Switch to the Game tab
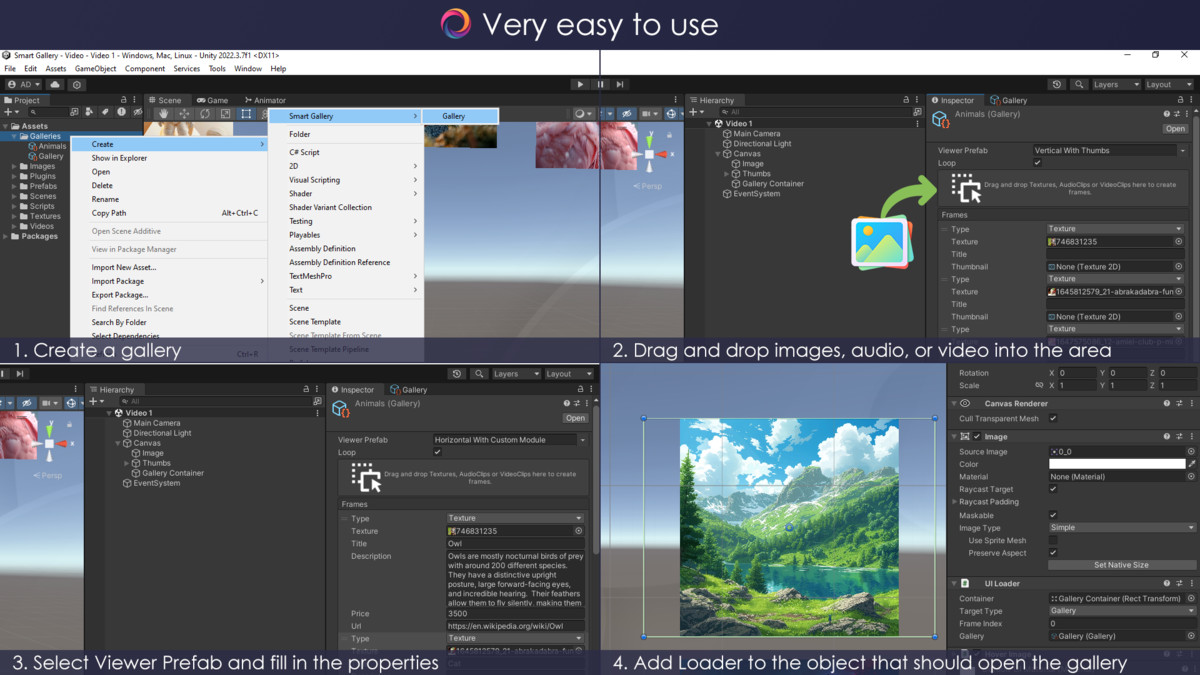Screen dimensions: 1200x675 click(x=212, y=100)
